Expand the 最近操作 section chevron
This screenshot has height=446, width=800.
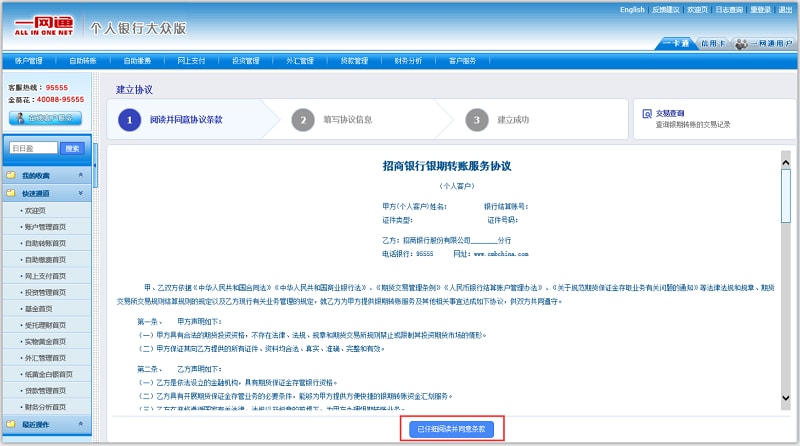[80, 425]
